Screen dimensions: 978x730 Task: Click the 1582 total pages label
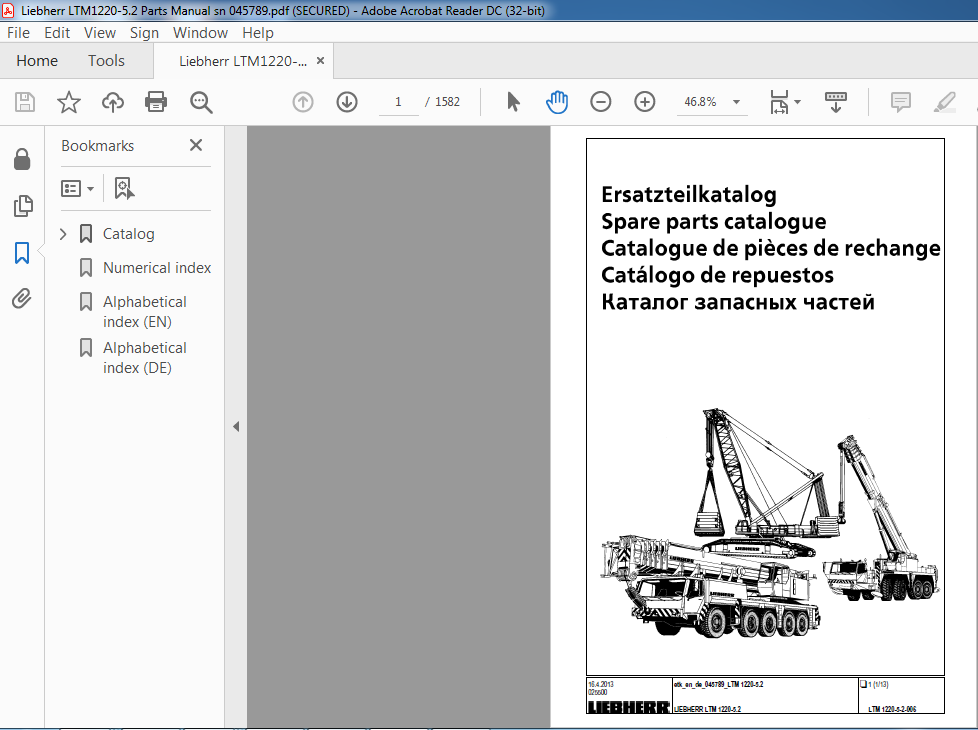[447, 102]
